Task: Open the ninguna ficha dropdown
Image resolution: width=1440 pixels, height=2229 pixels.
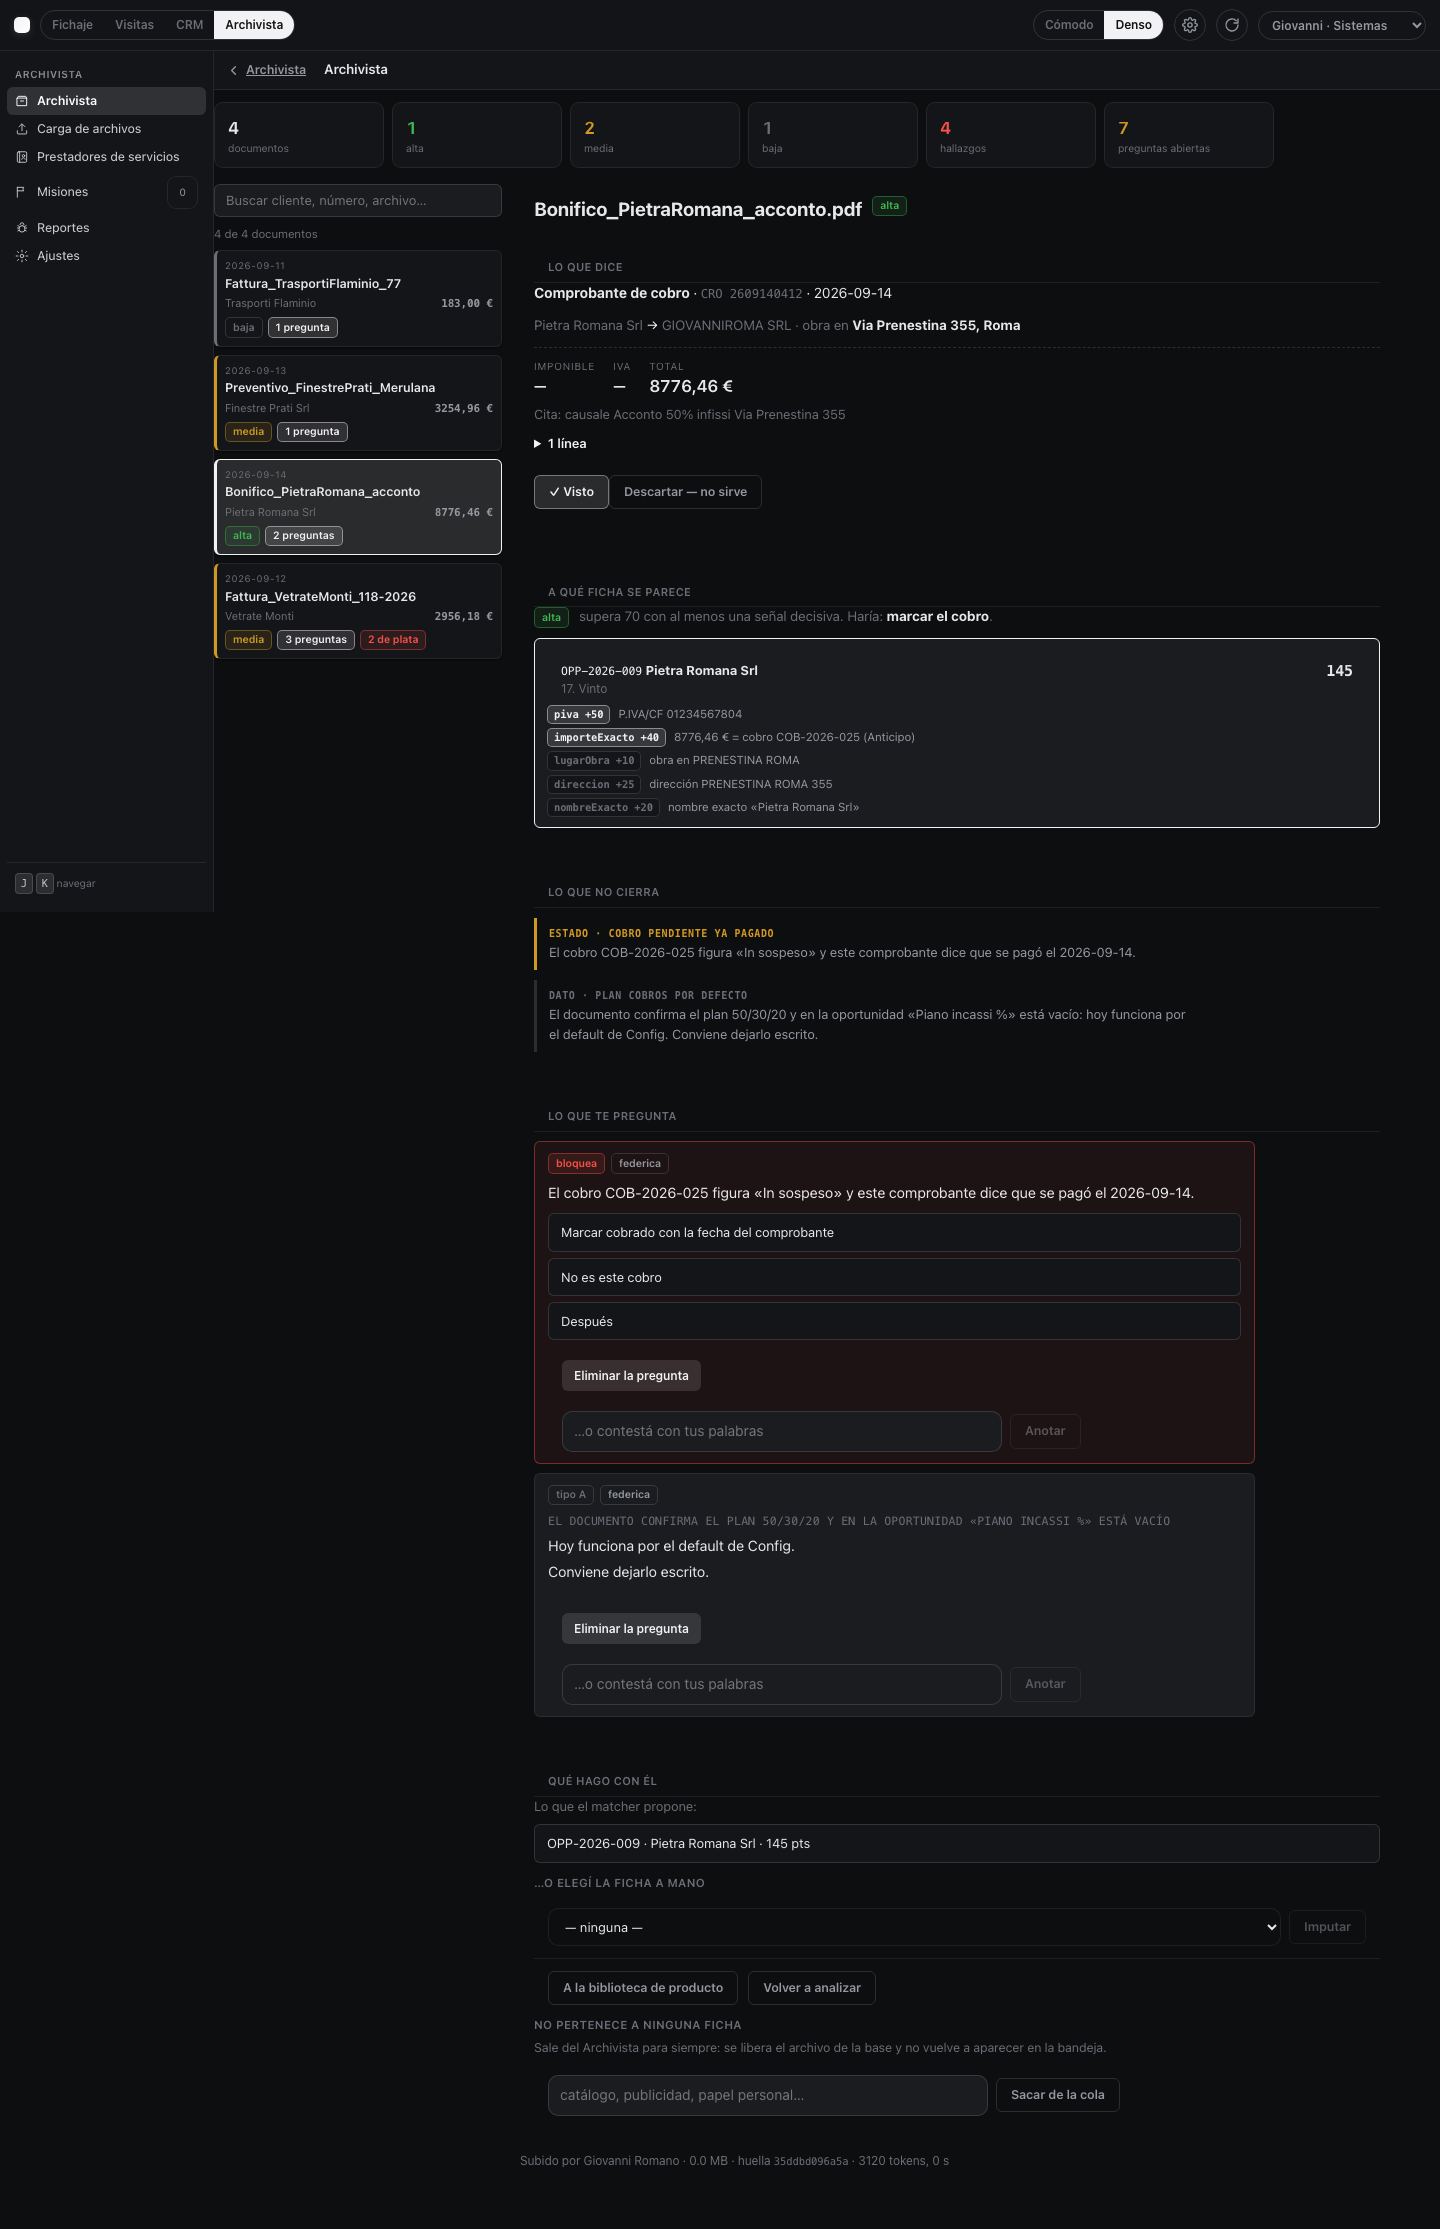Action: click(x=914, y=1927)
